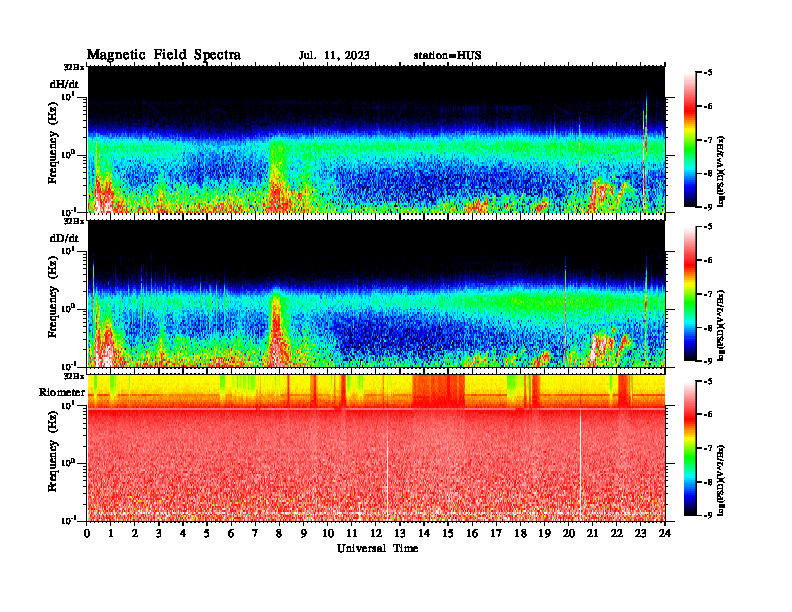Click the hour '4' tick label

[183, 533]
